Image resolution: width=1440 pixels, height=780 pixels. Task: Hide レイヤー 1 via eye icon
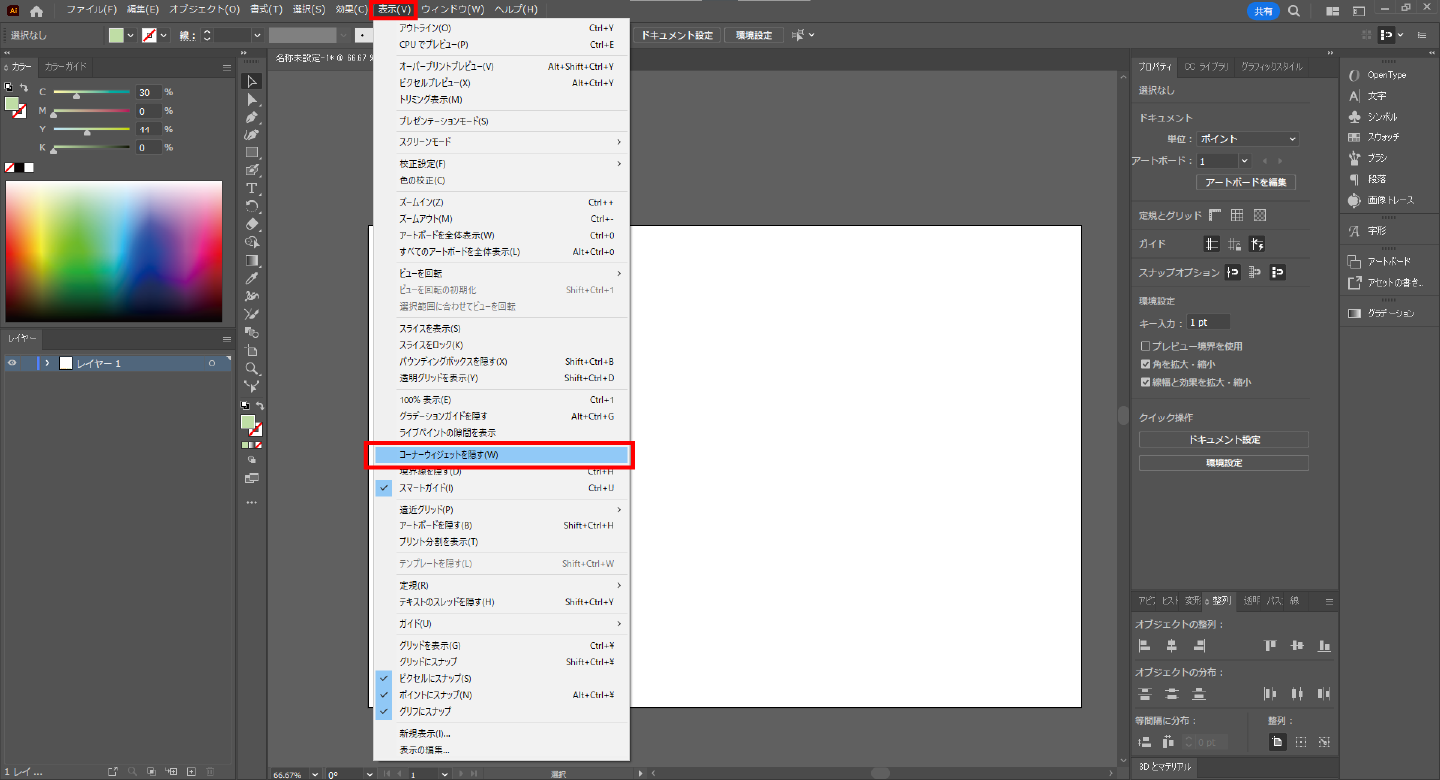point(12,363)
